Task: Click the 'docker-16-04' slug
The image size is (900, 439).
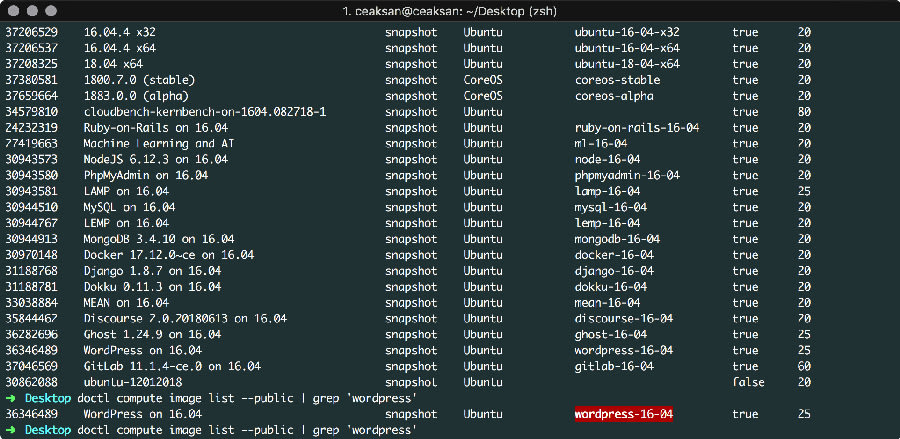Action: pyautogui.click(x=614, y=255)
